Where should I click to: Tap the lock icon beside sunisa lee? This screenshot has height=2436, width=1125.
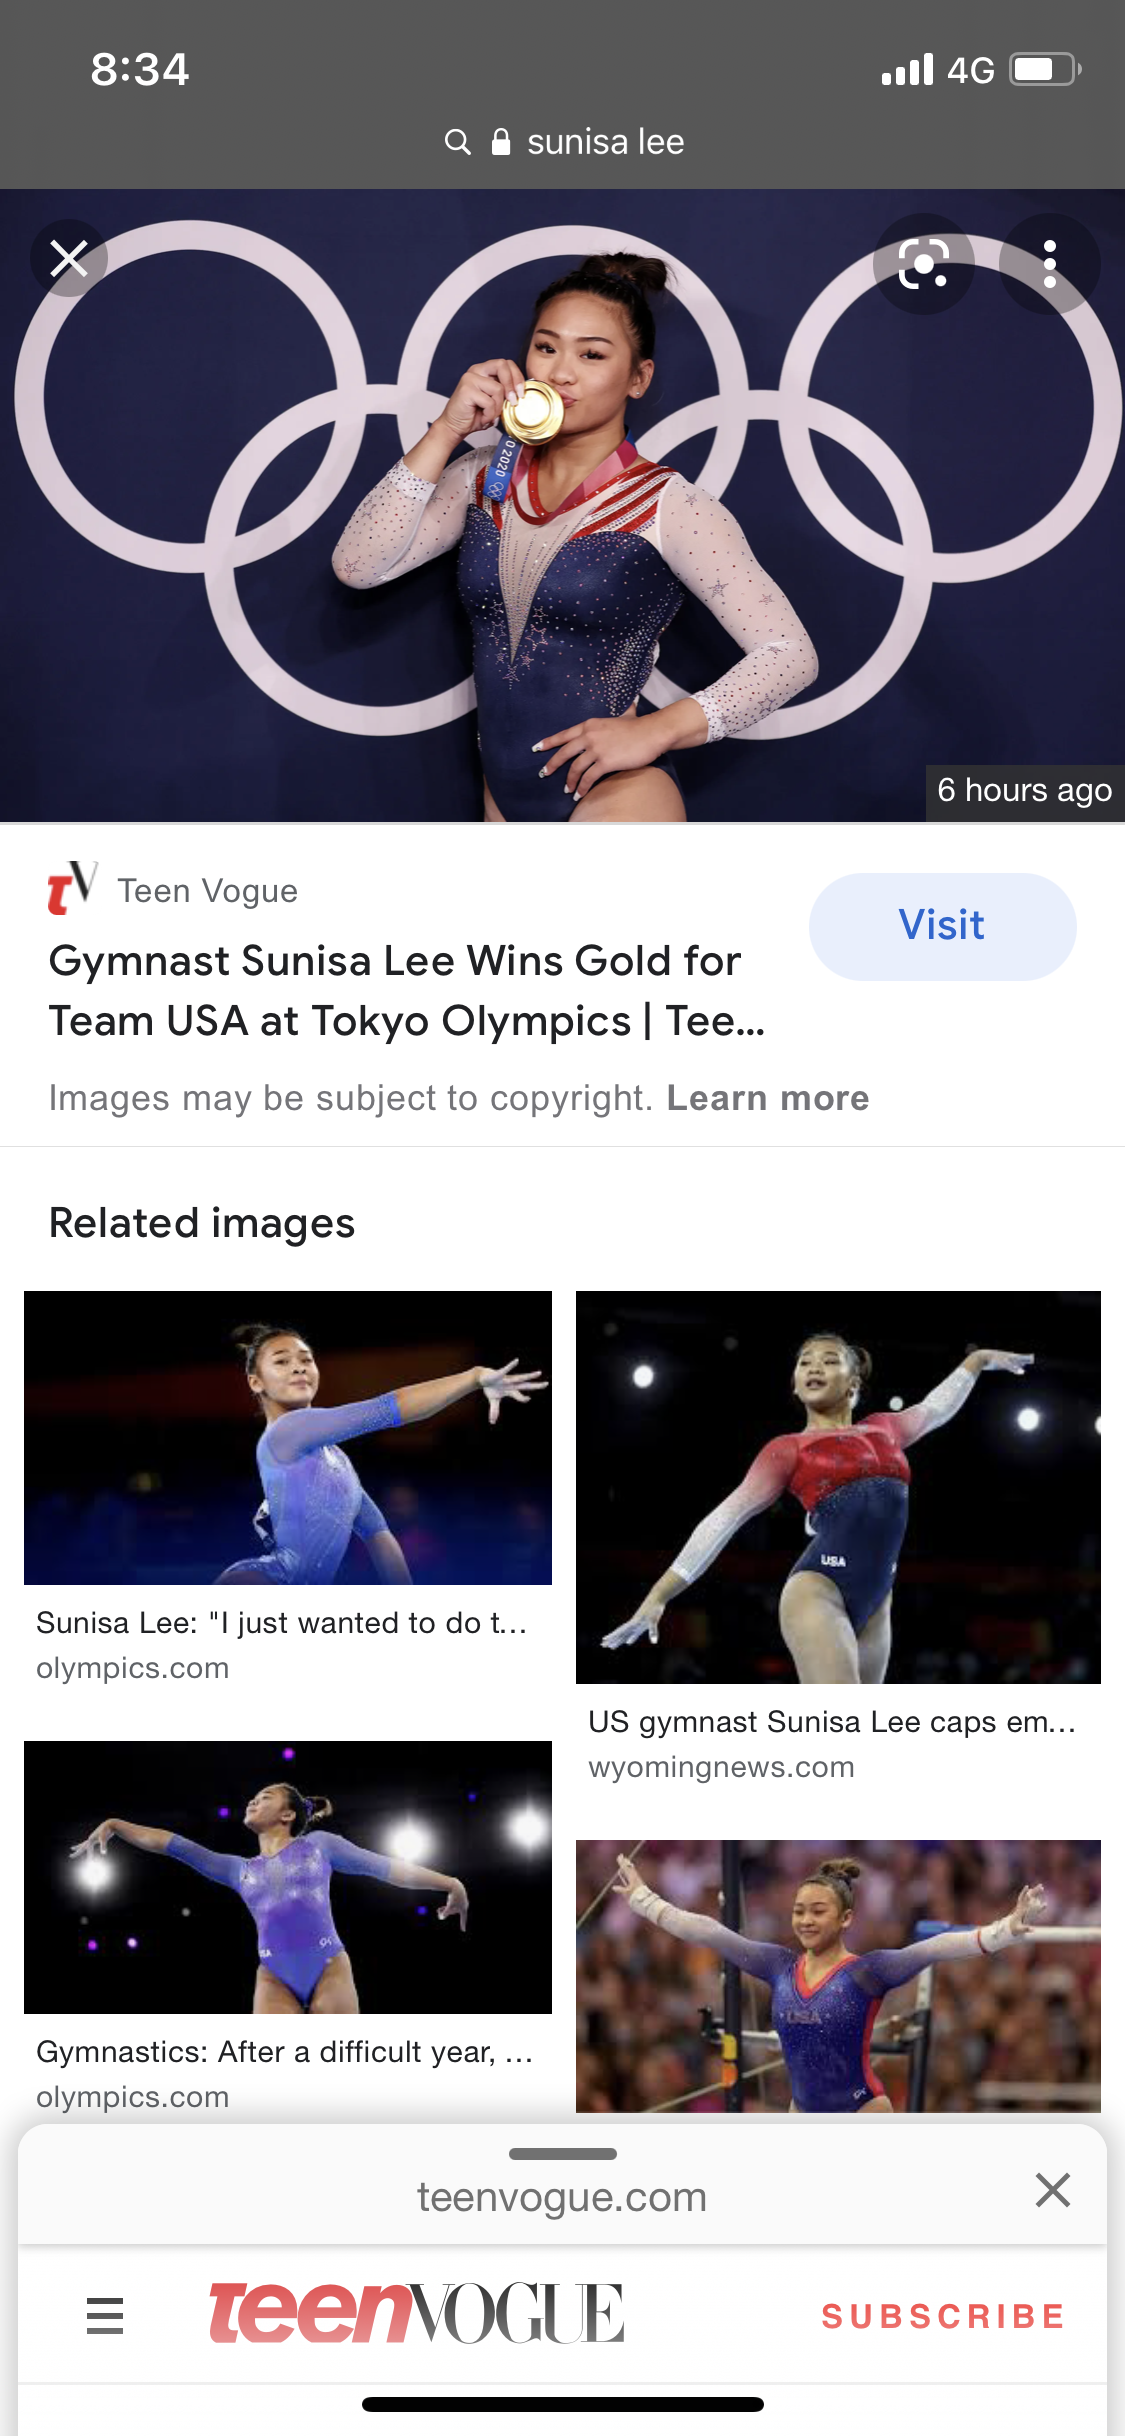[501, 142]
